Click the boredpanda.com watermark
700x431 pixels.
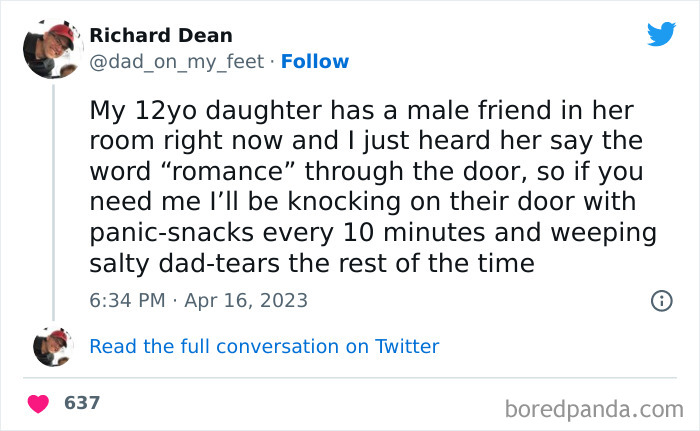594,408
